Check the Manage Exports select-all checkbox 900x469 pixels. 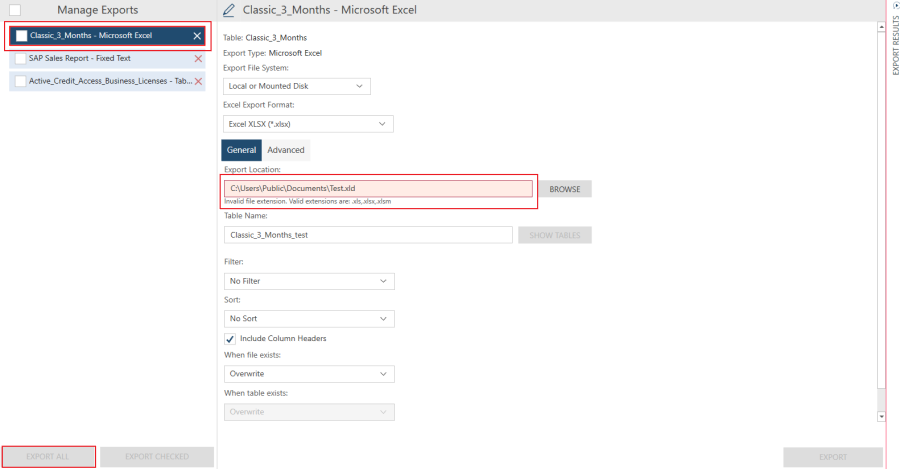pos(15,10)
